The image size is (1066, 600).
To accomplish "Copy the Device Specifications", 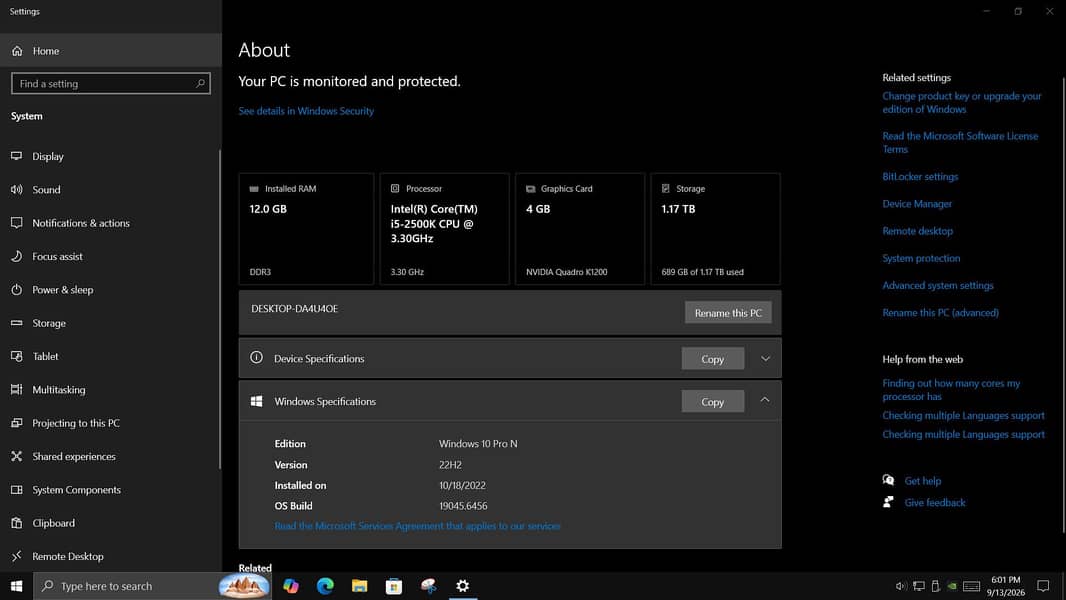I will click(x=712, y=359).
